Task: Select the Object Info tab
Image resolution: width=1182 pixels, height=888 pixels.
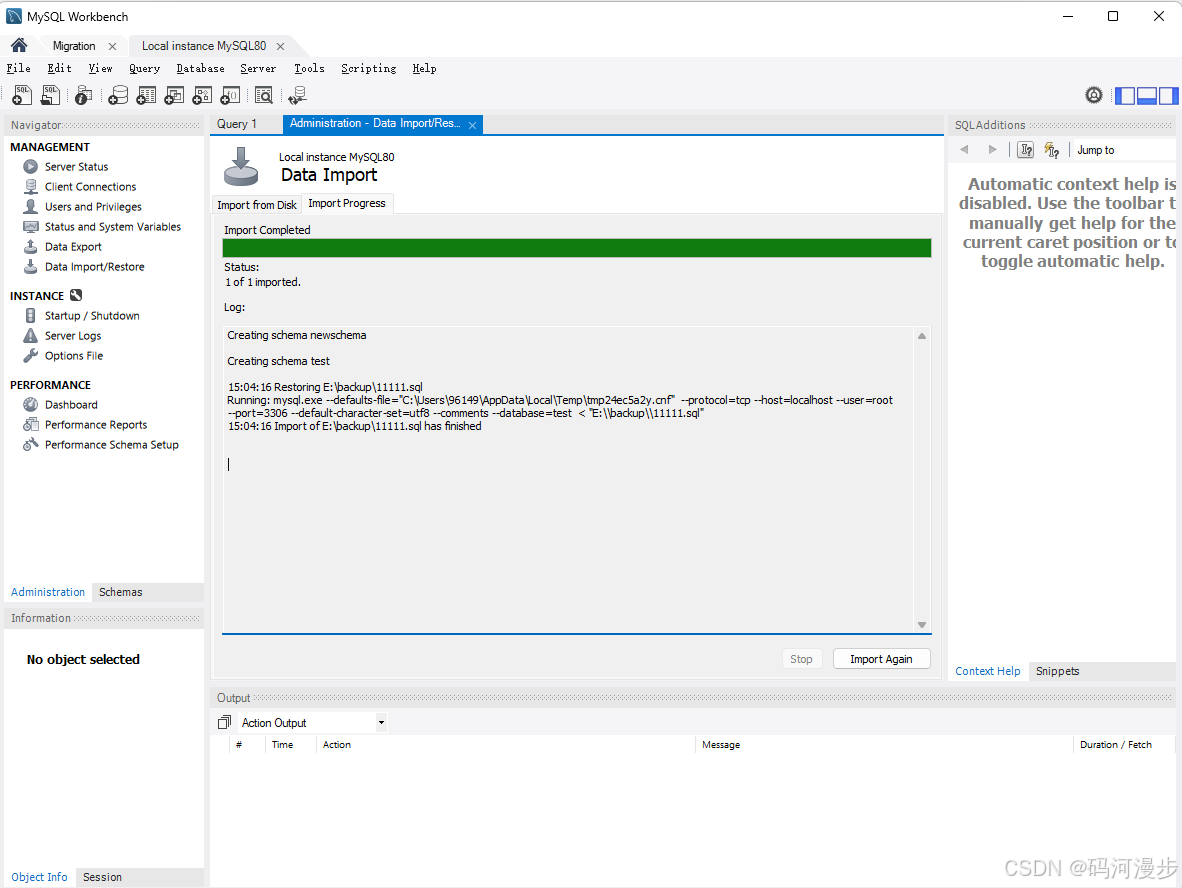Action: pos(39,877)
